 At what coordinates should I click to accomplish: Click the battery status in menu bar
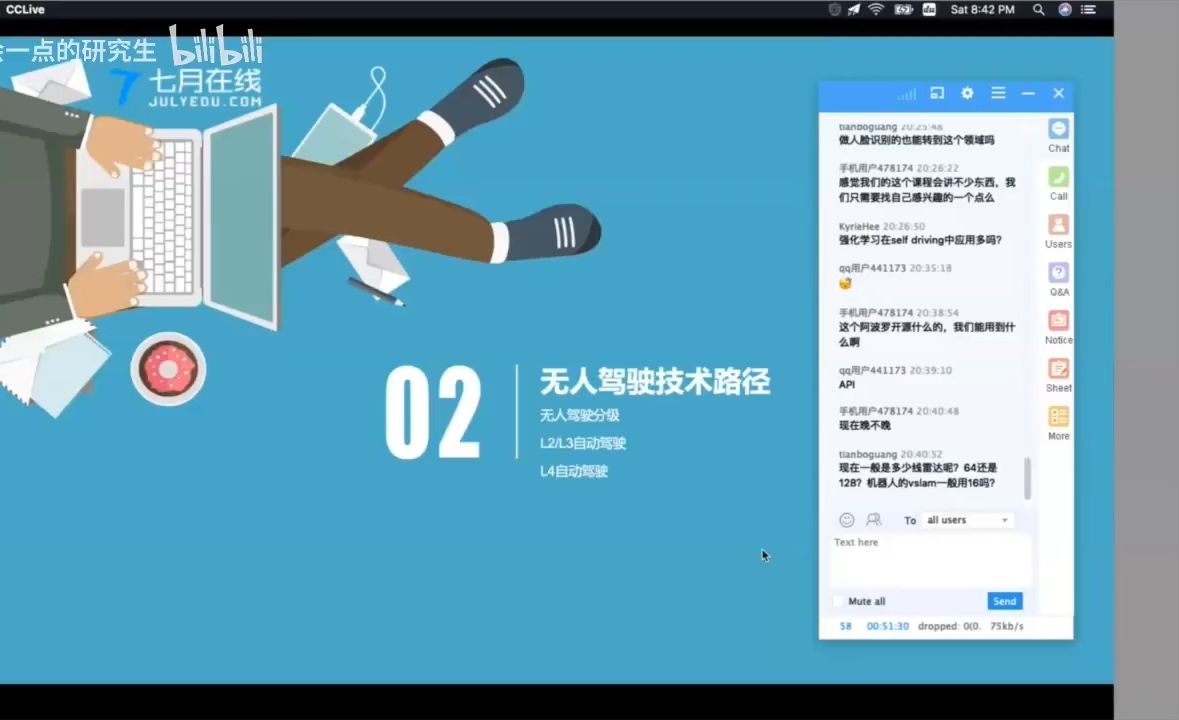point(905,10)
